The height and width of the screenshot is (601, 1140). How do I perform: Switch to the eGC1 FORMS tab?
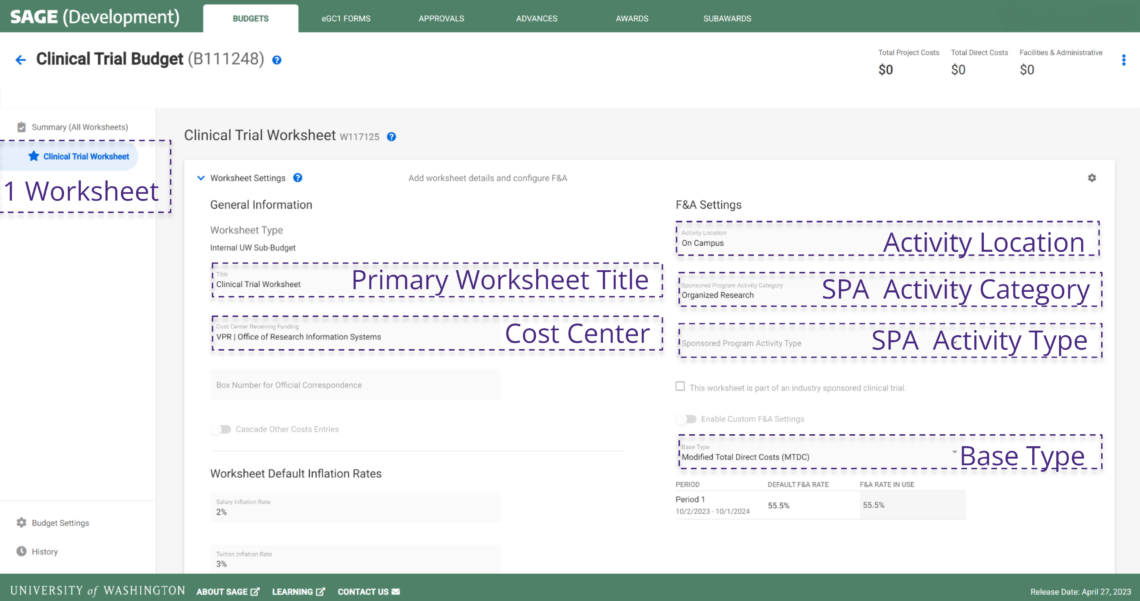point(345,17)
